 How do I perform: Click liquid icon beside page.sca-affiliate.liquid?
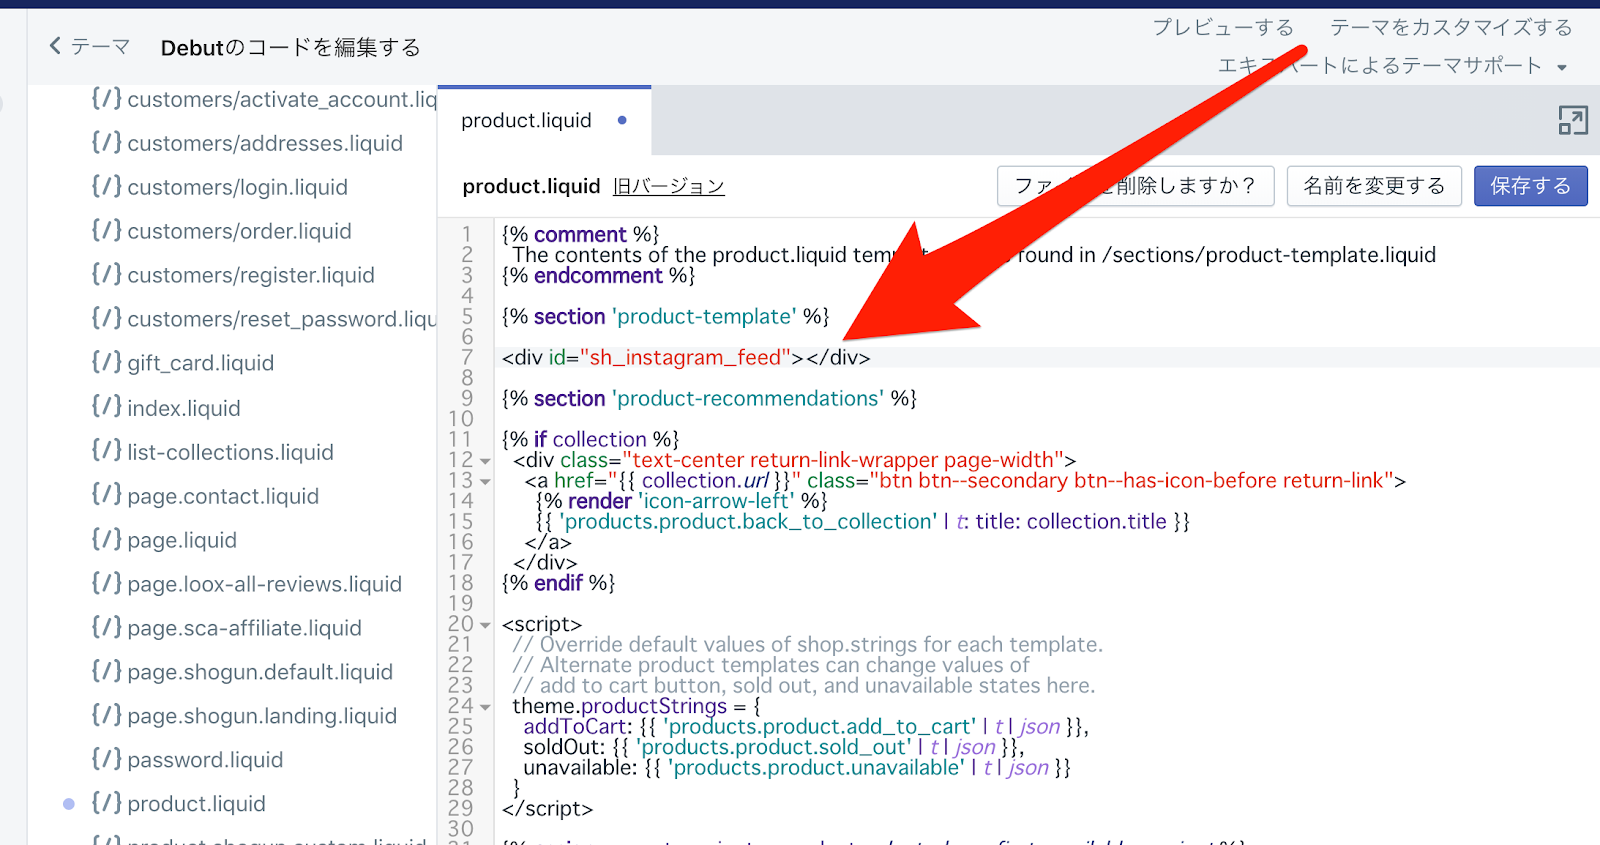pyautogui.click(x=106, y=627)
